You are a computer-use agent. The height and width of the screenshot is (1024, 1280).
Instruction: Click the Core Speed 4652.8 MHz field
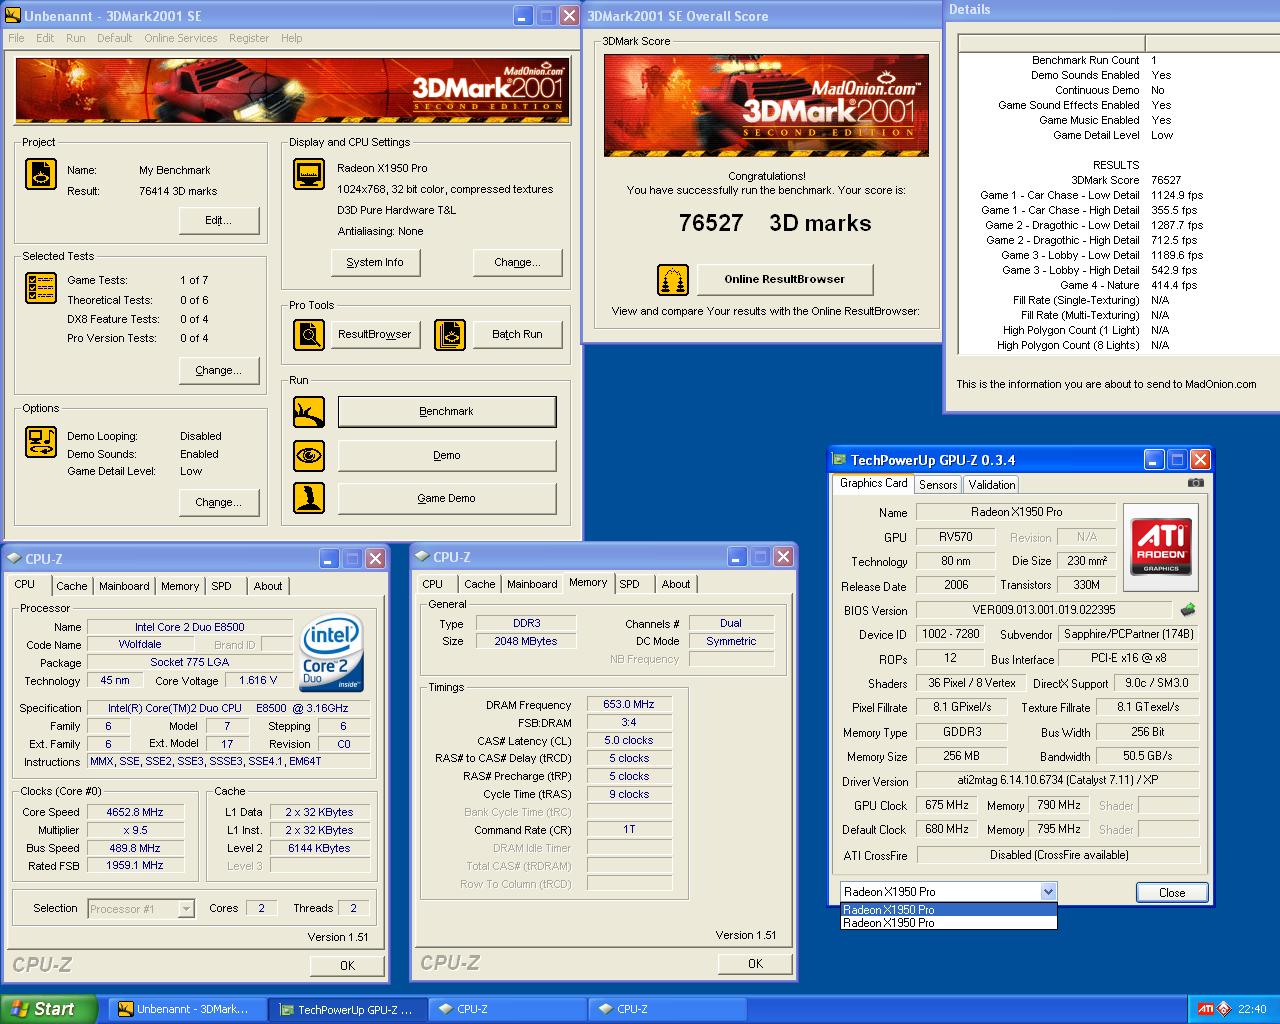[134, 812]
